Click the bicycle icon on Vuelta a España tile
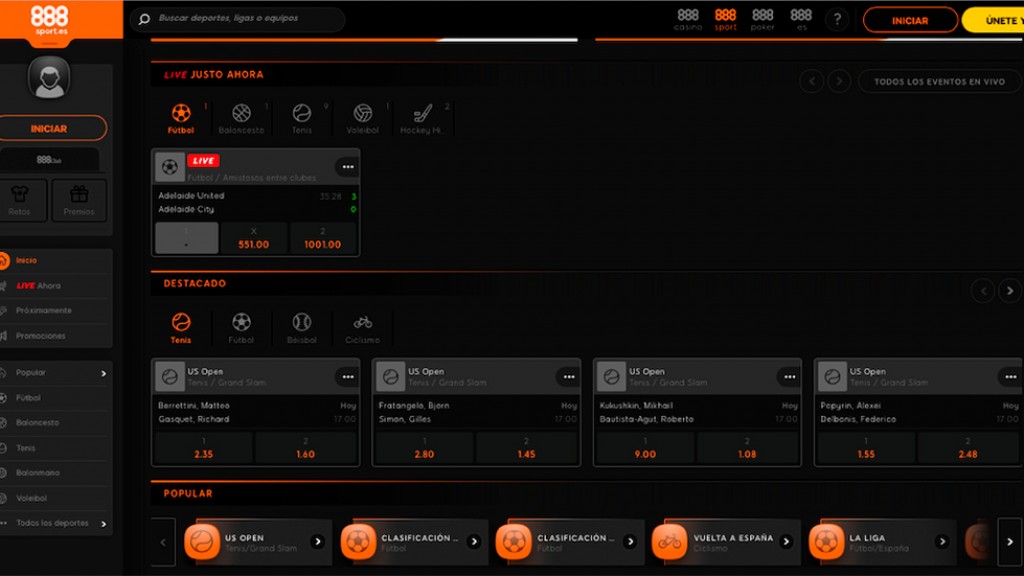 click(669, 542)
